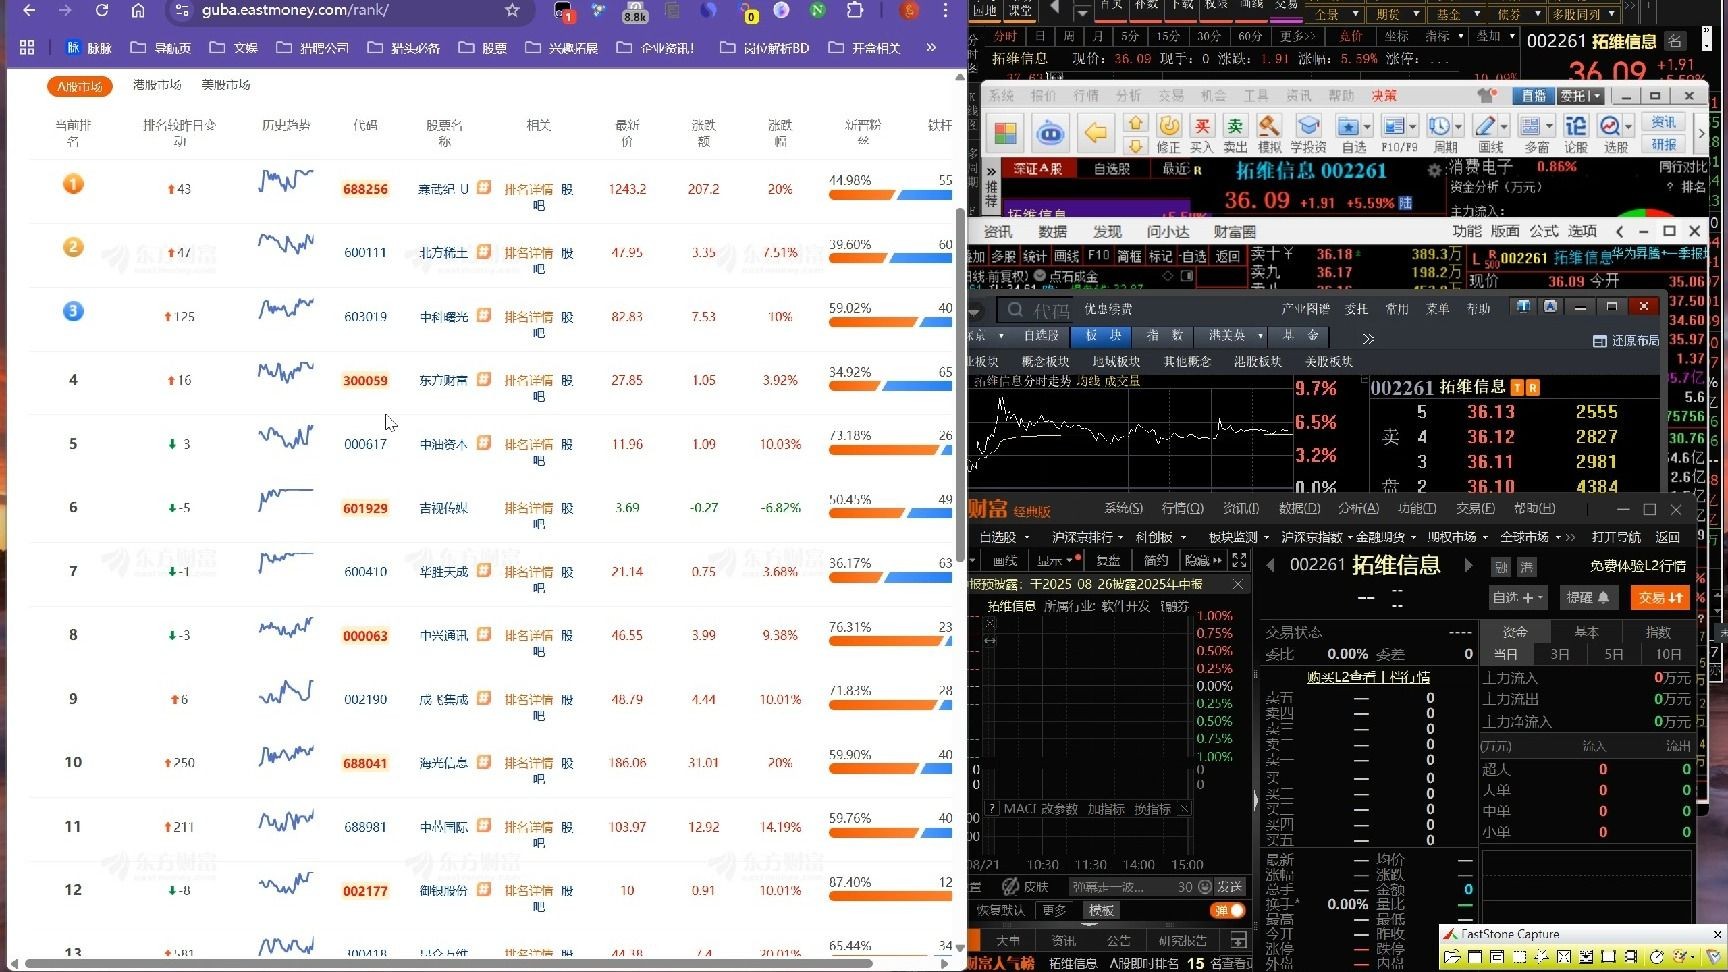Expand the 沪深京排行 dropdown menu
This screenshot has height=972, width=1728.
pyautogui.click(x=1088, y=537)
